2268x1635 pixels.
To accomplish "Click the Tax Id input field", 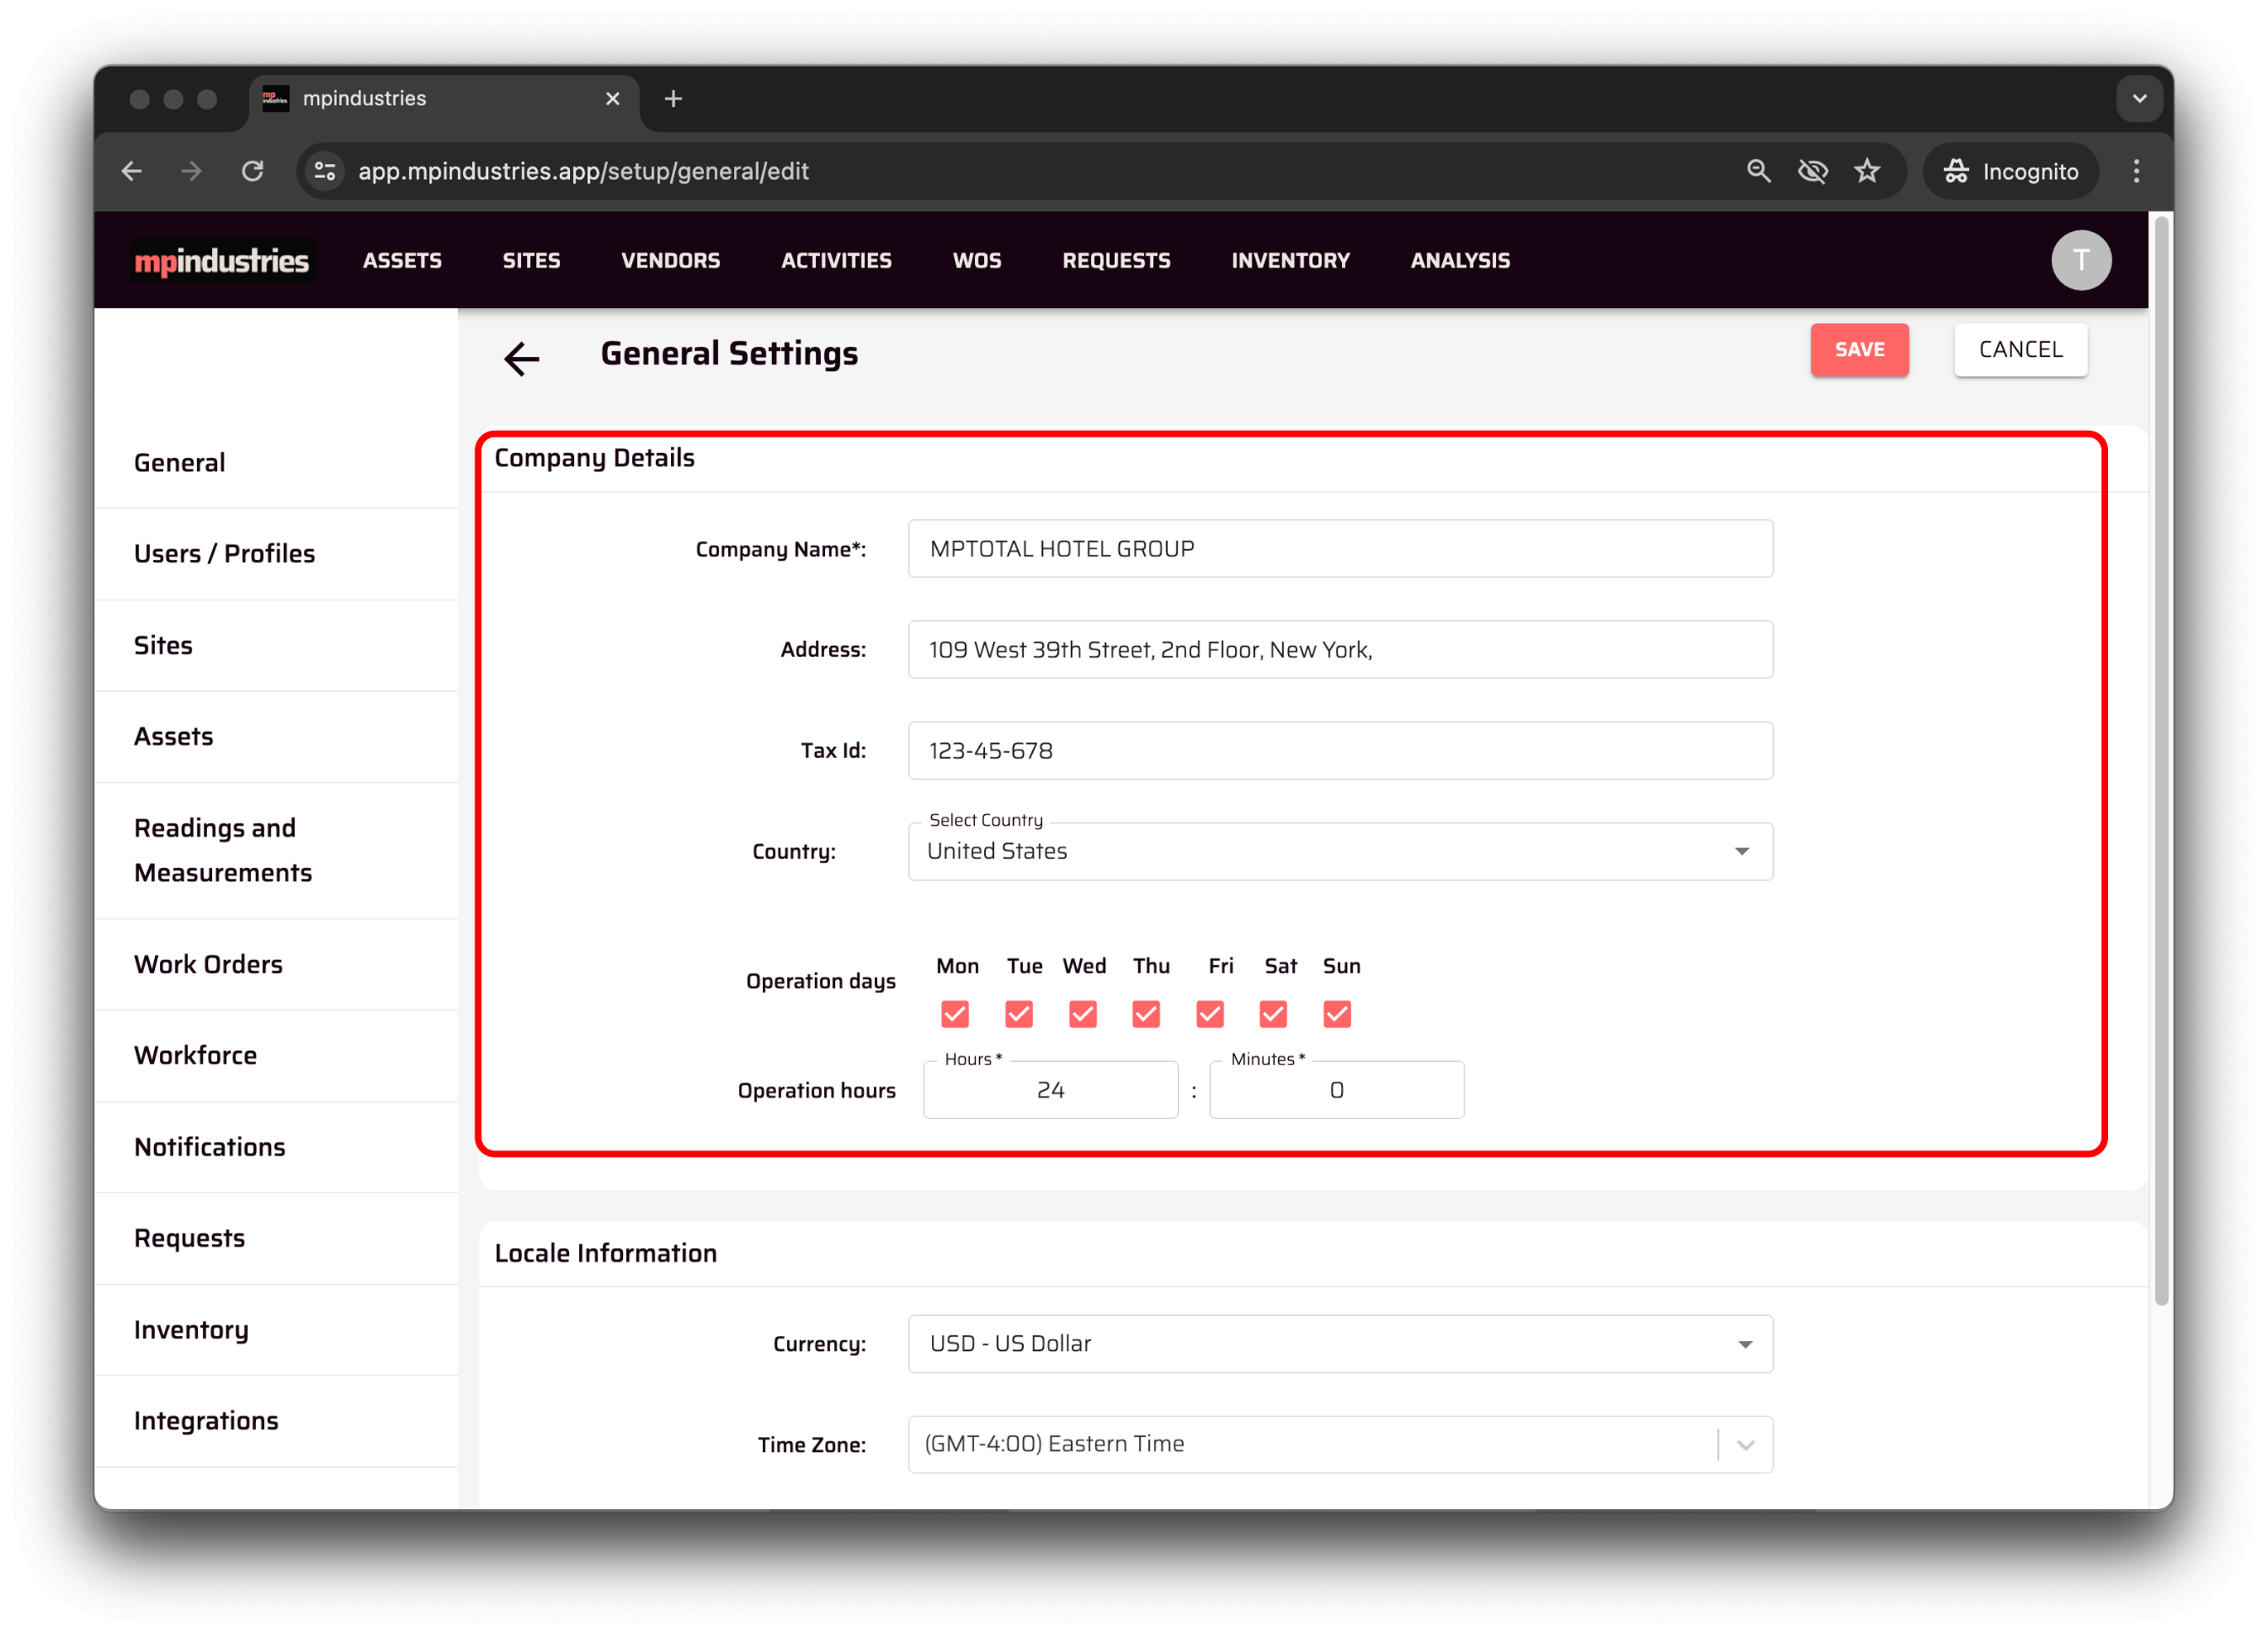I will [1339, 750].
